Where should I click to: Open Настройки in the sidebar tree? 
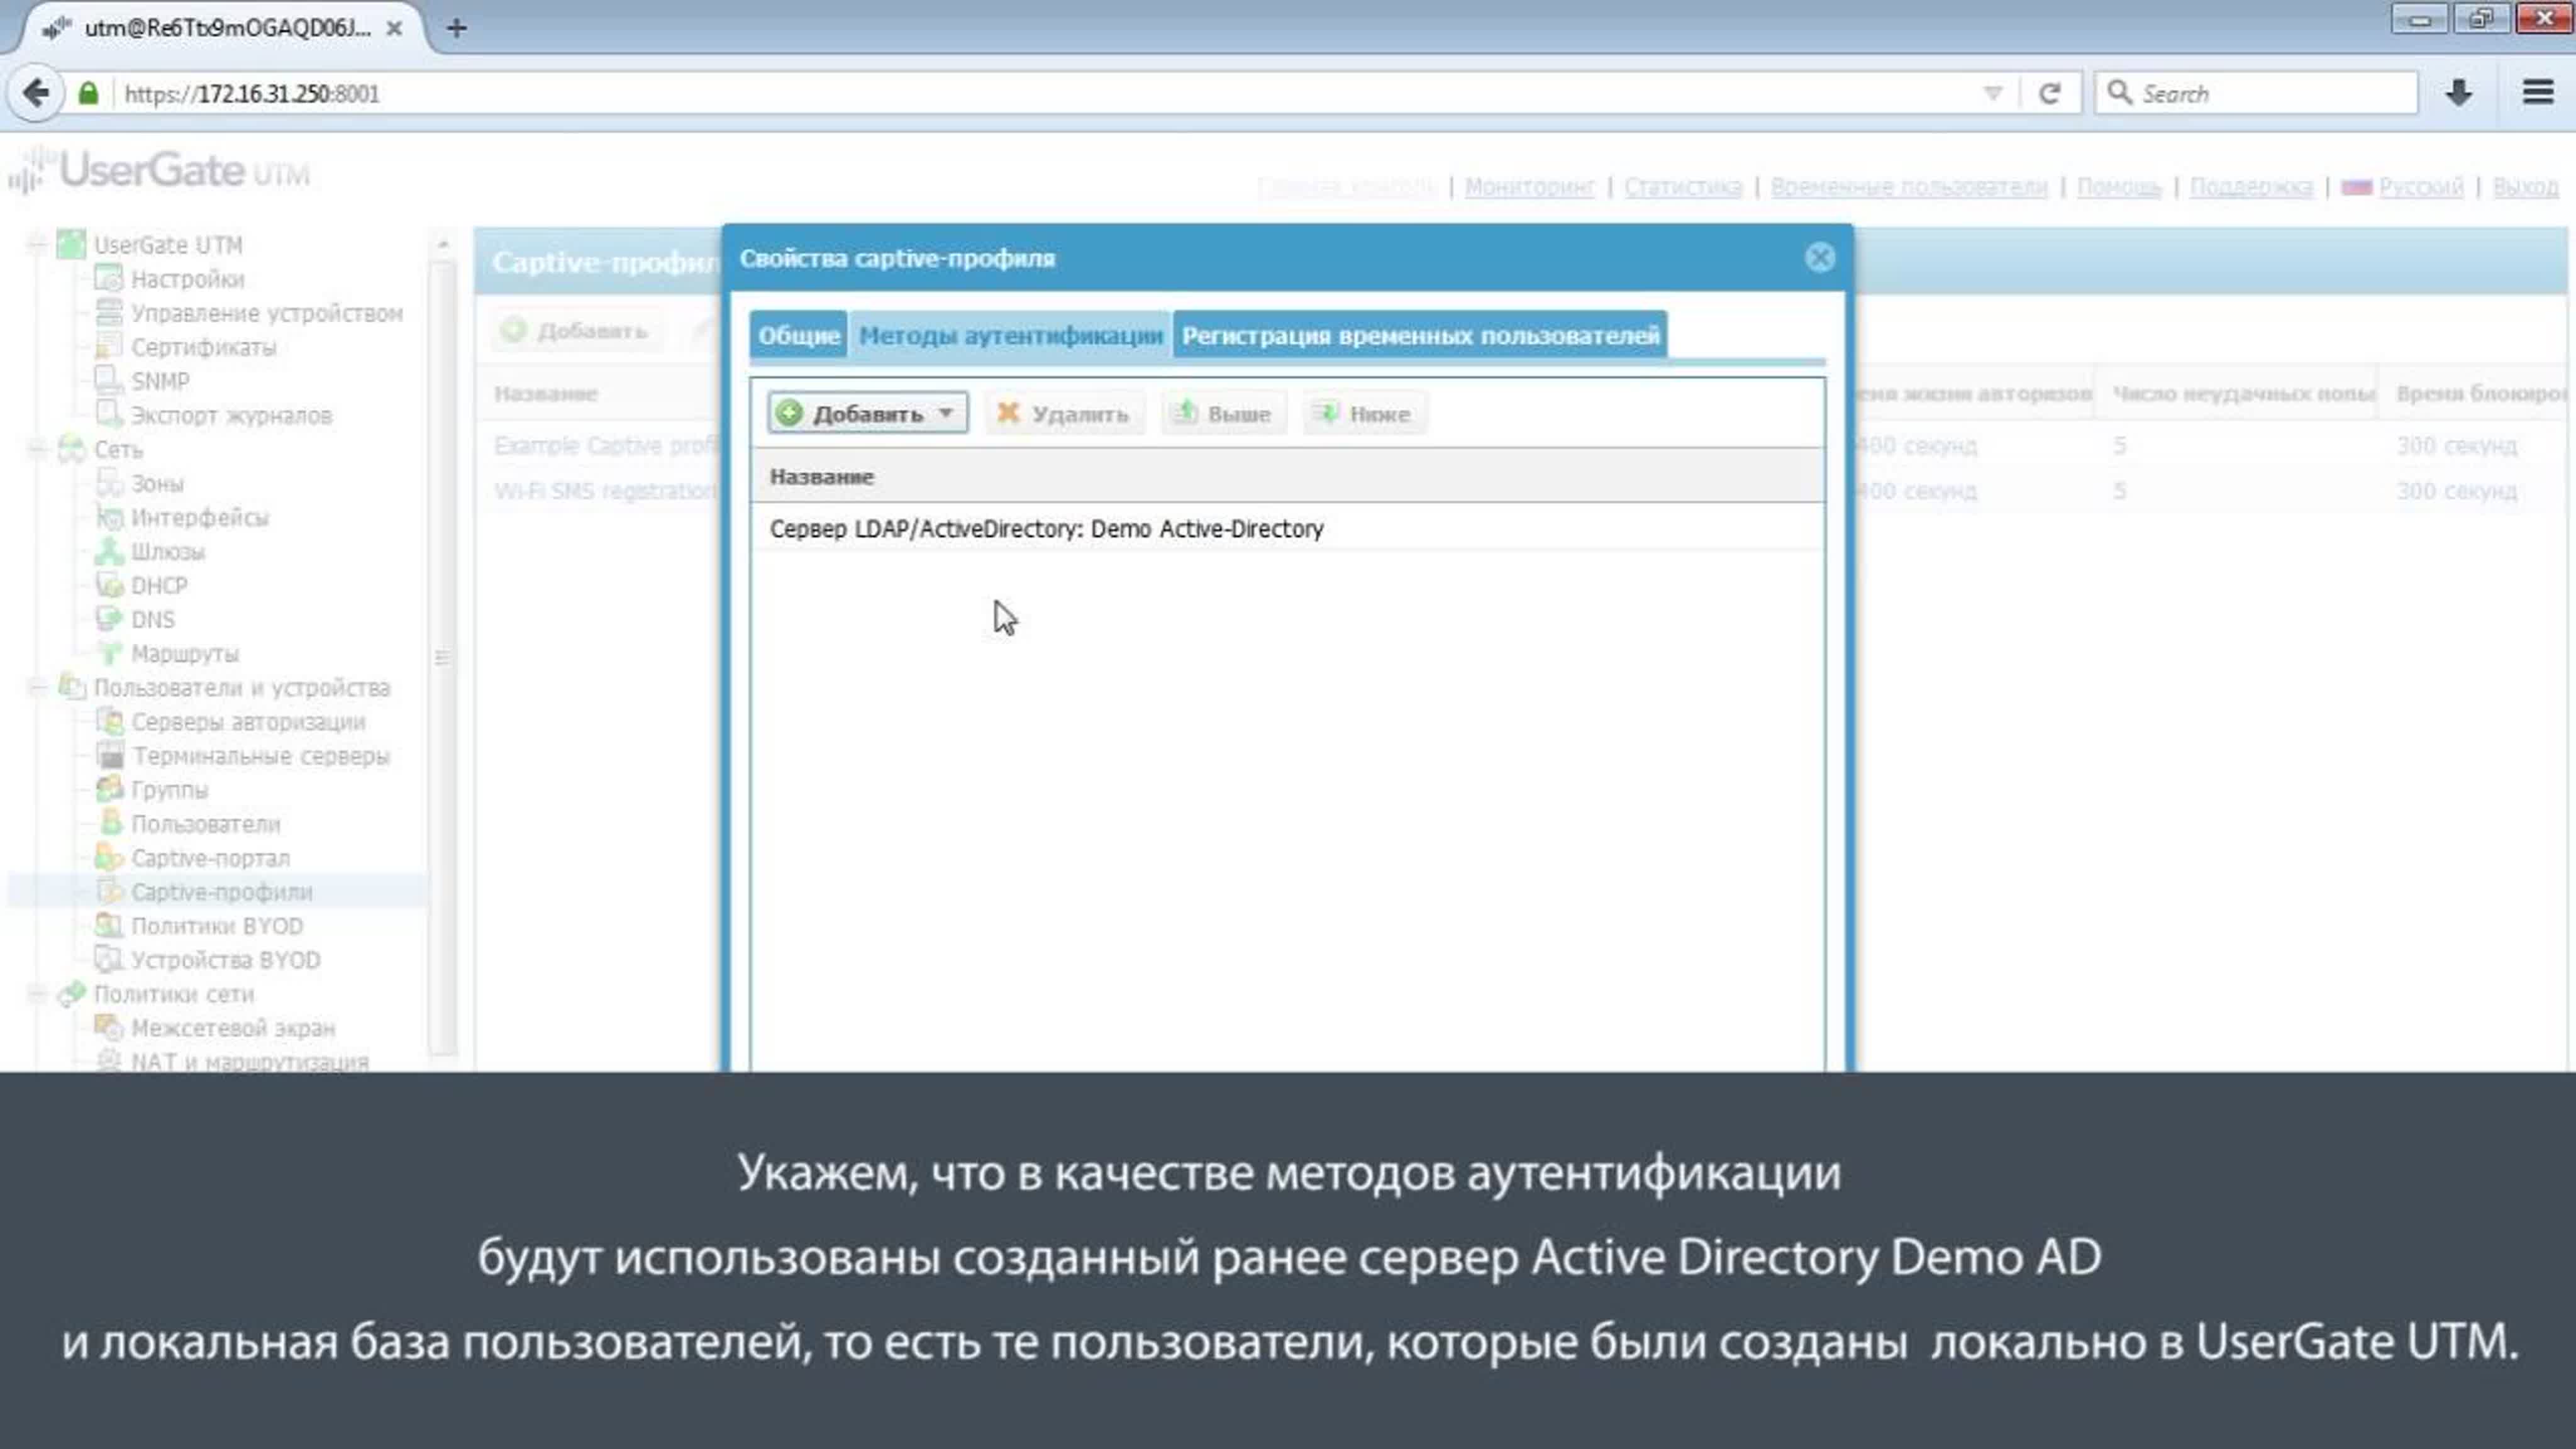click(187, 279)
